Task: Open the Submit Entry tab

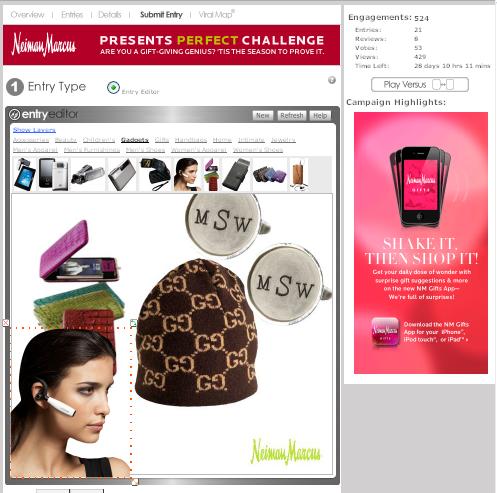Action: [x=161, y=15]
